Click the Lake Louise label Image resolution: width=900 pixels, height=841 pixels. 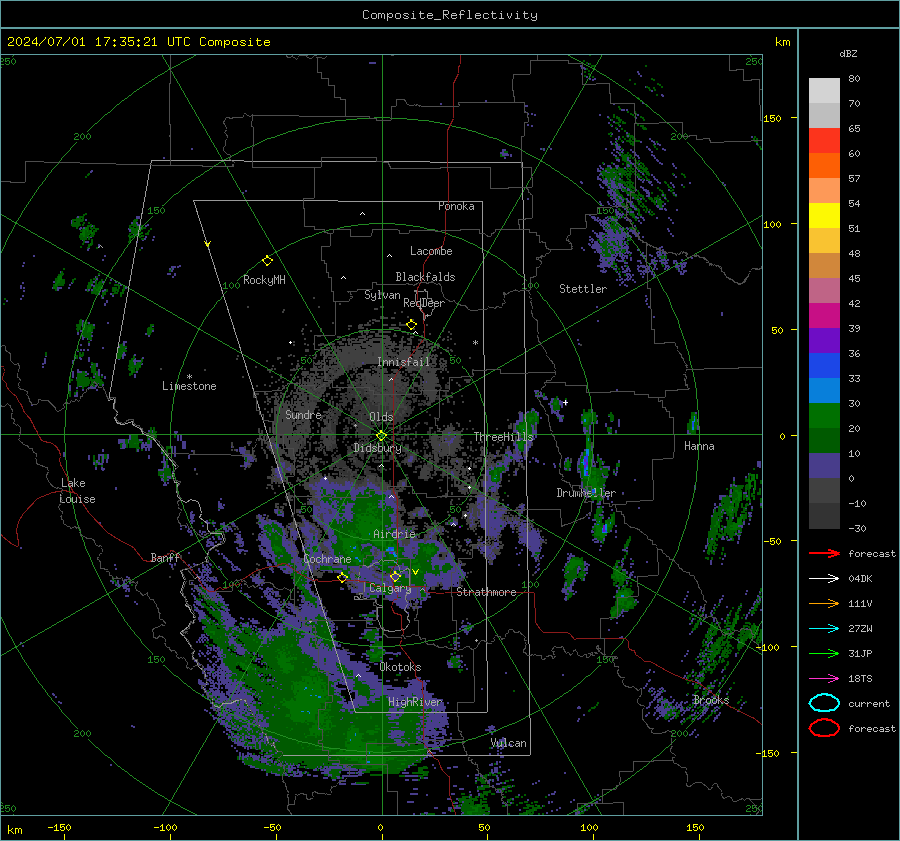click(x=77, y=491)
